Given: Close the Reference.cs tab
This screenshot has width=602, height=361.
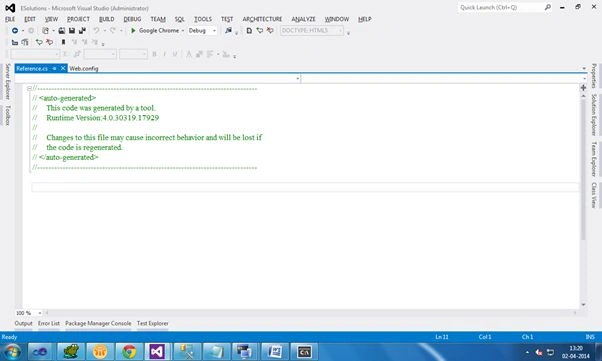Looking at the screenshot, I should point(63,68).
